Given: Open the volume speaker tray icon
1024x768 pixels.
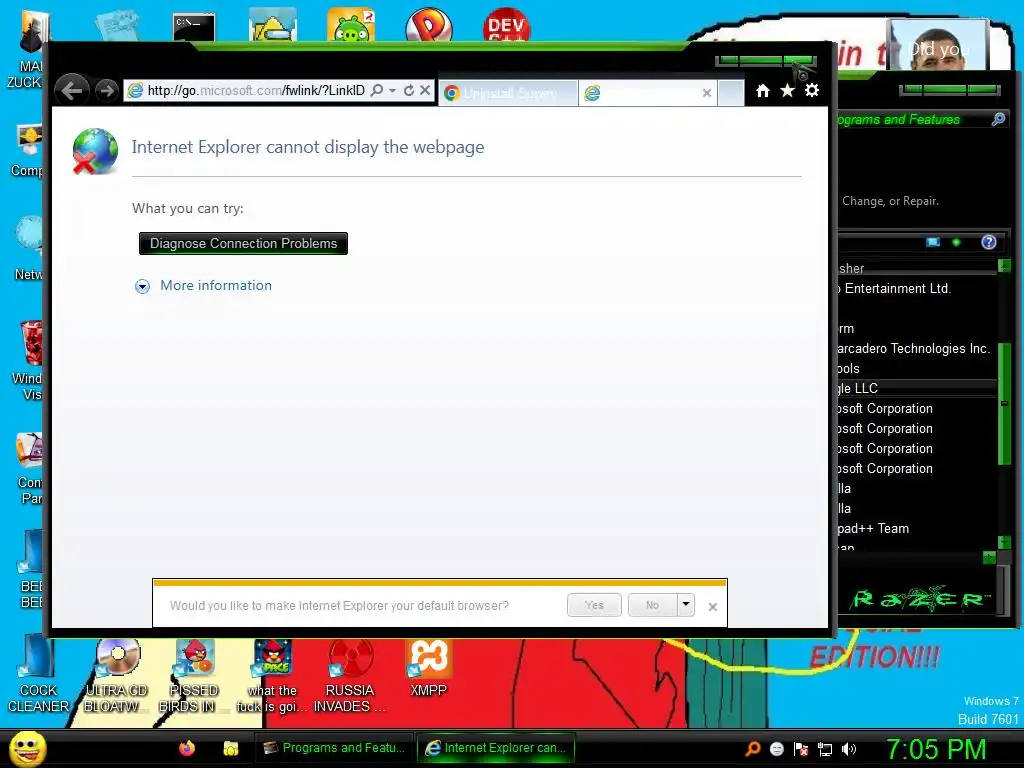Looking at the screenshot, I should coord(849,748).
